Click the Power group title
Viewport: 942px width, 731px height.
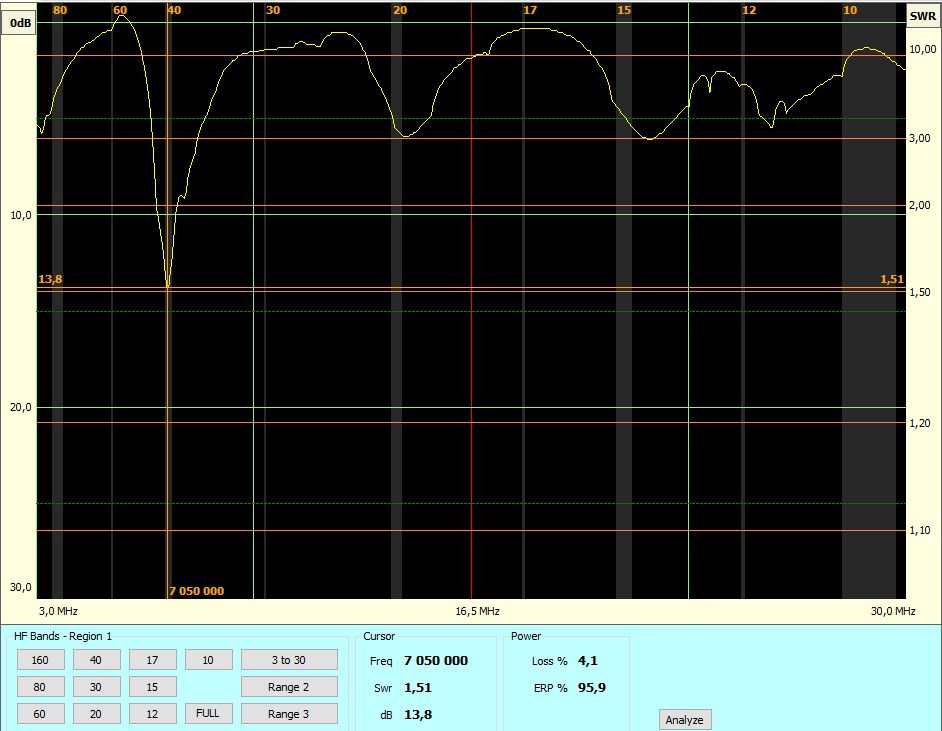pyautogui.click(x=526, y=636)
